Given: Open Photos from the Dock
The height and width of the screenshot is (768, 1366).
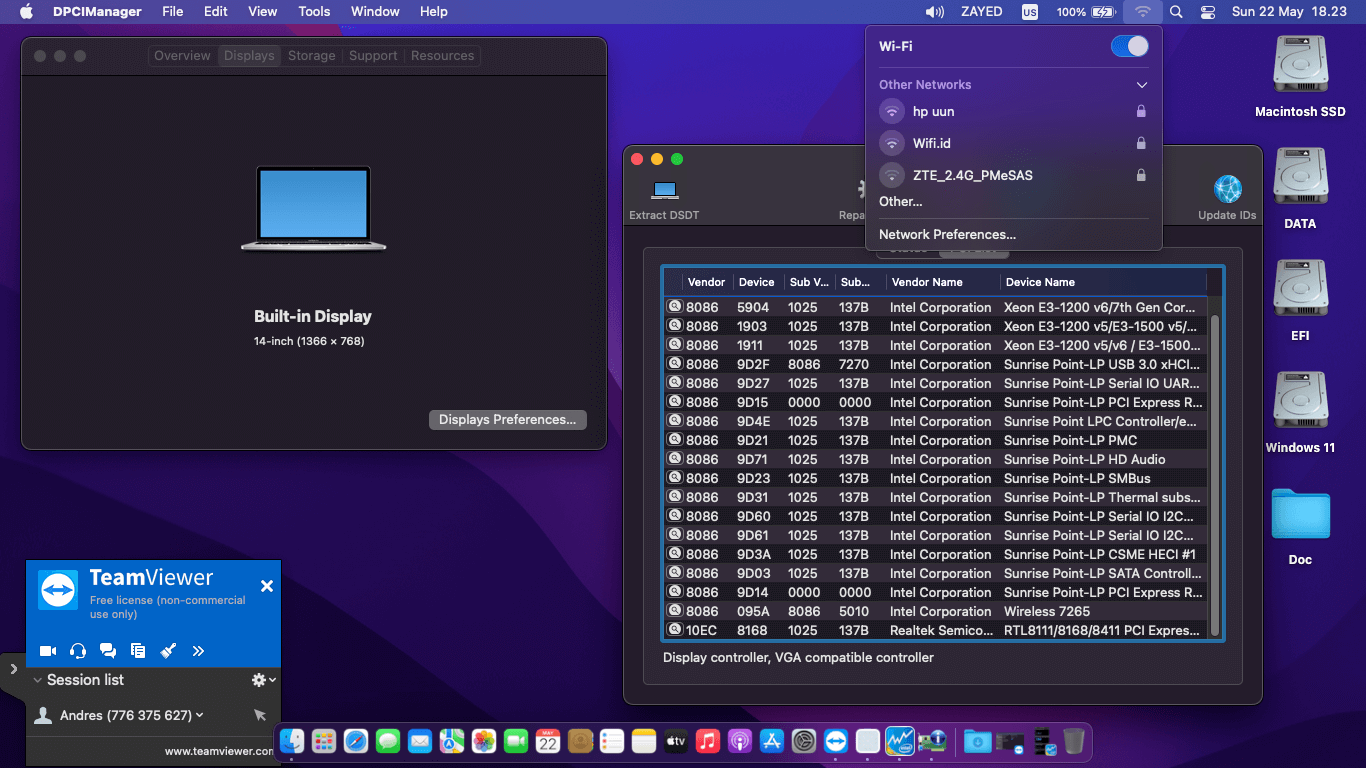Looking at the screenshot, I should coord(484,741).
